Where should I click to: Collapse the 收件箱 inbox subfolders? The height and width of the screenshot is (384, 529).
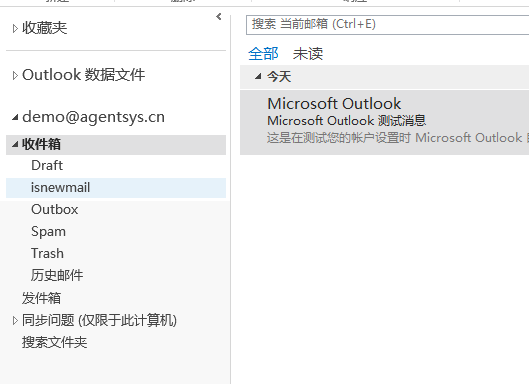point(15,144)
